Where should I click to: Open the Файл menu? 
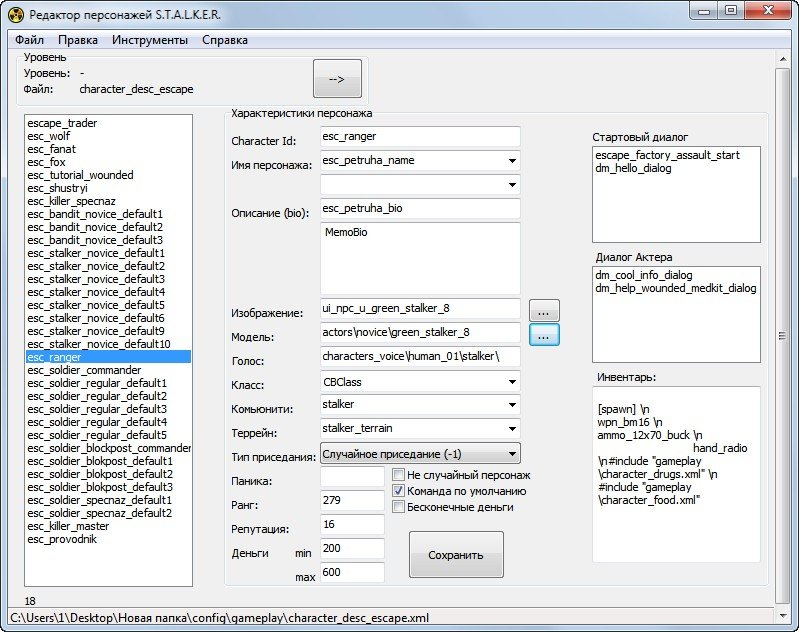tap(29, 40)
